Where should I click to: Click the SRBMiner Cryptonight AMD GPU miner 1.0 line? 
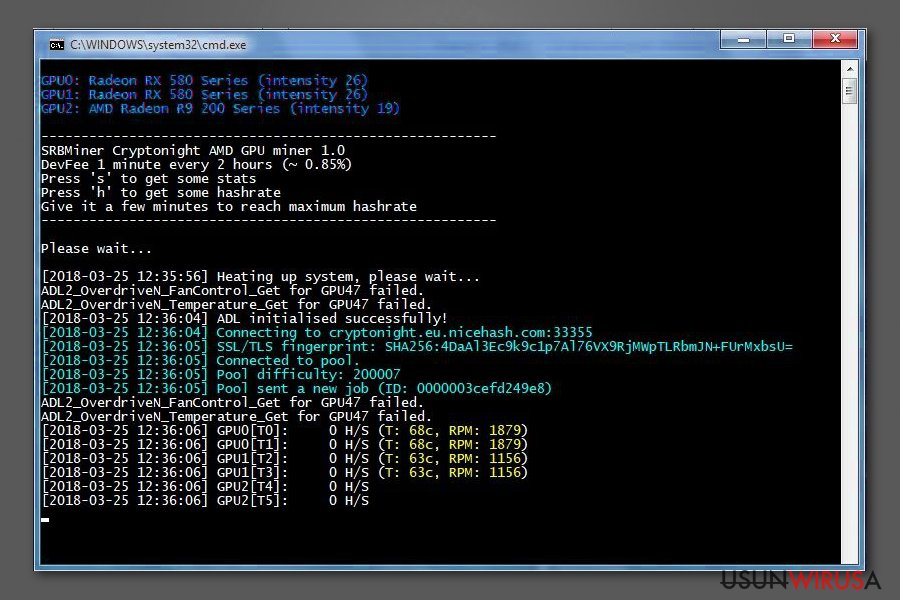coord(193,150)
